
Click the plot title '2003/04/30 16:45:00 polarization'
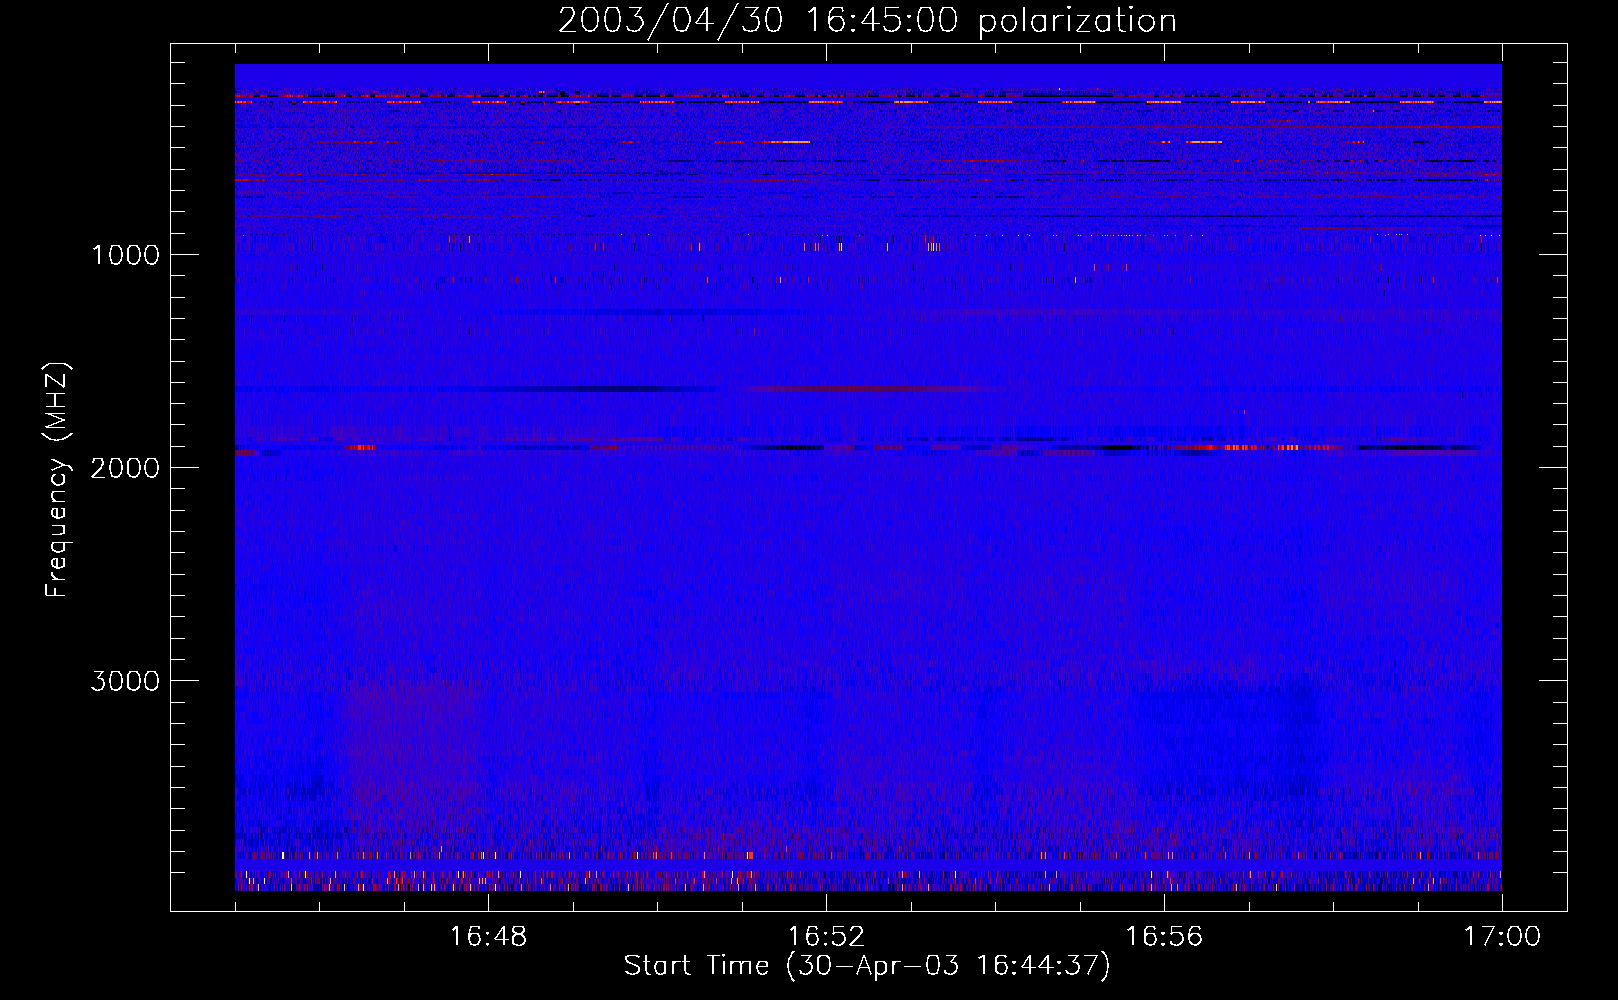pos(867,21)
